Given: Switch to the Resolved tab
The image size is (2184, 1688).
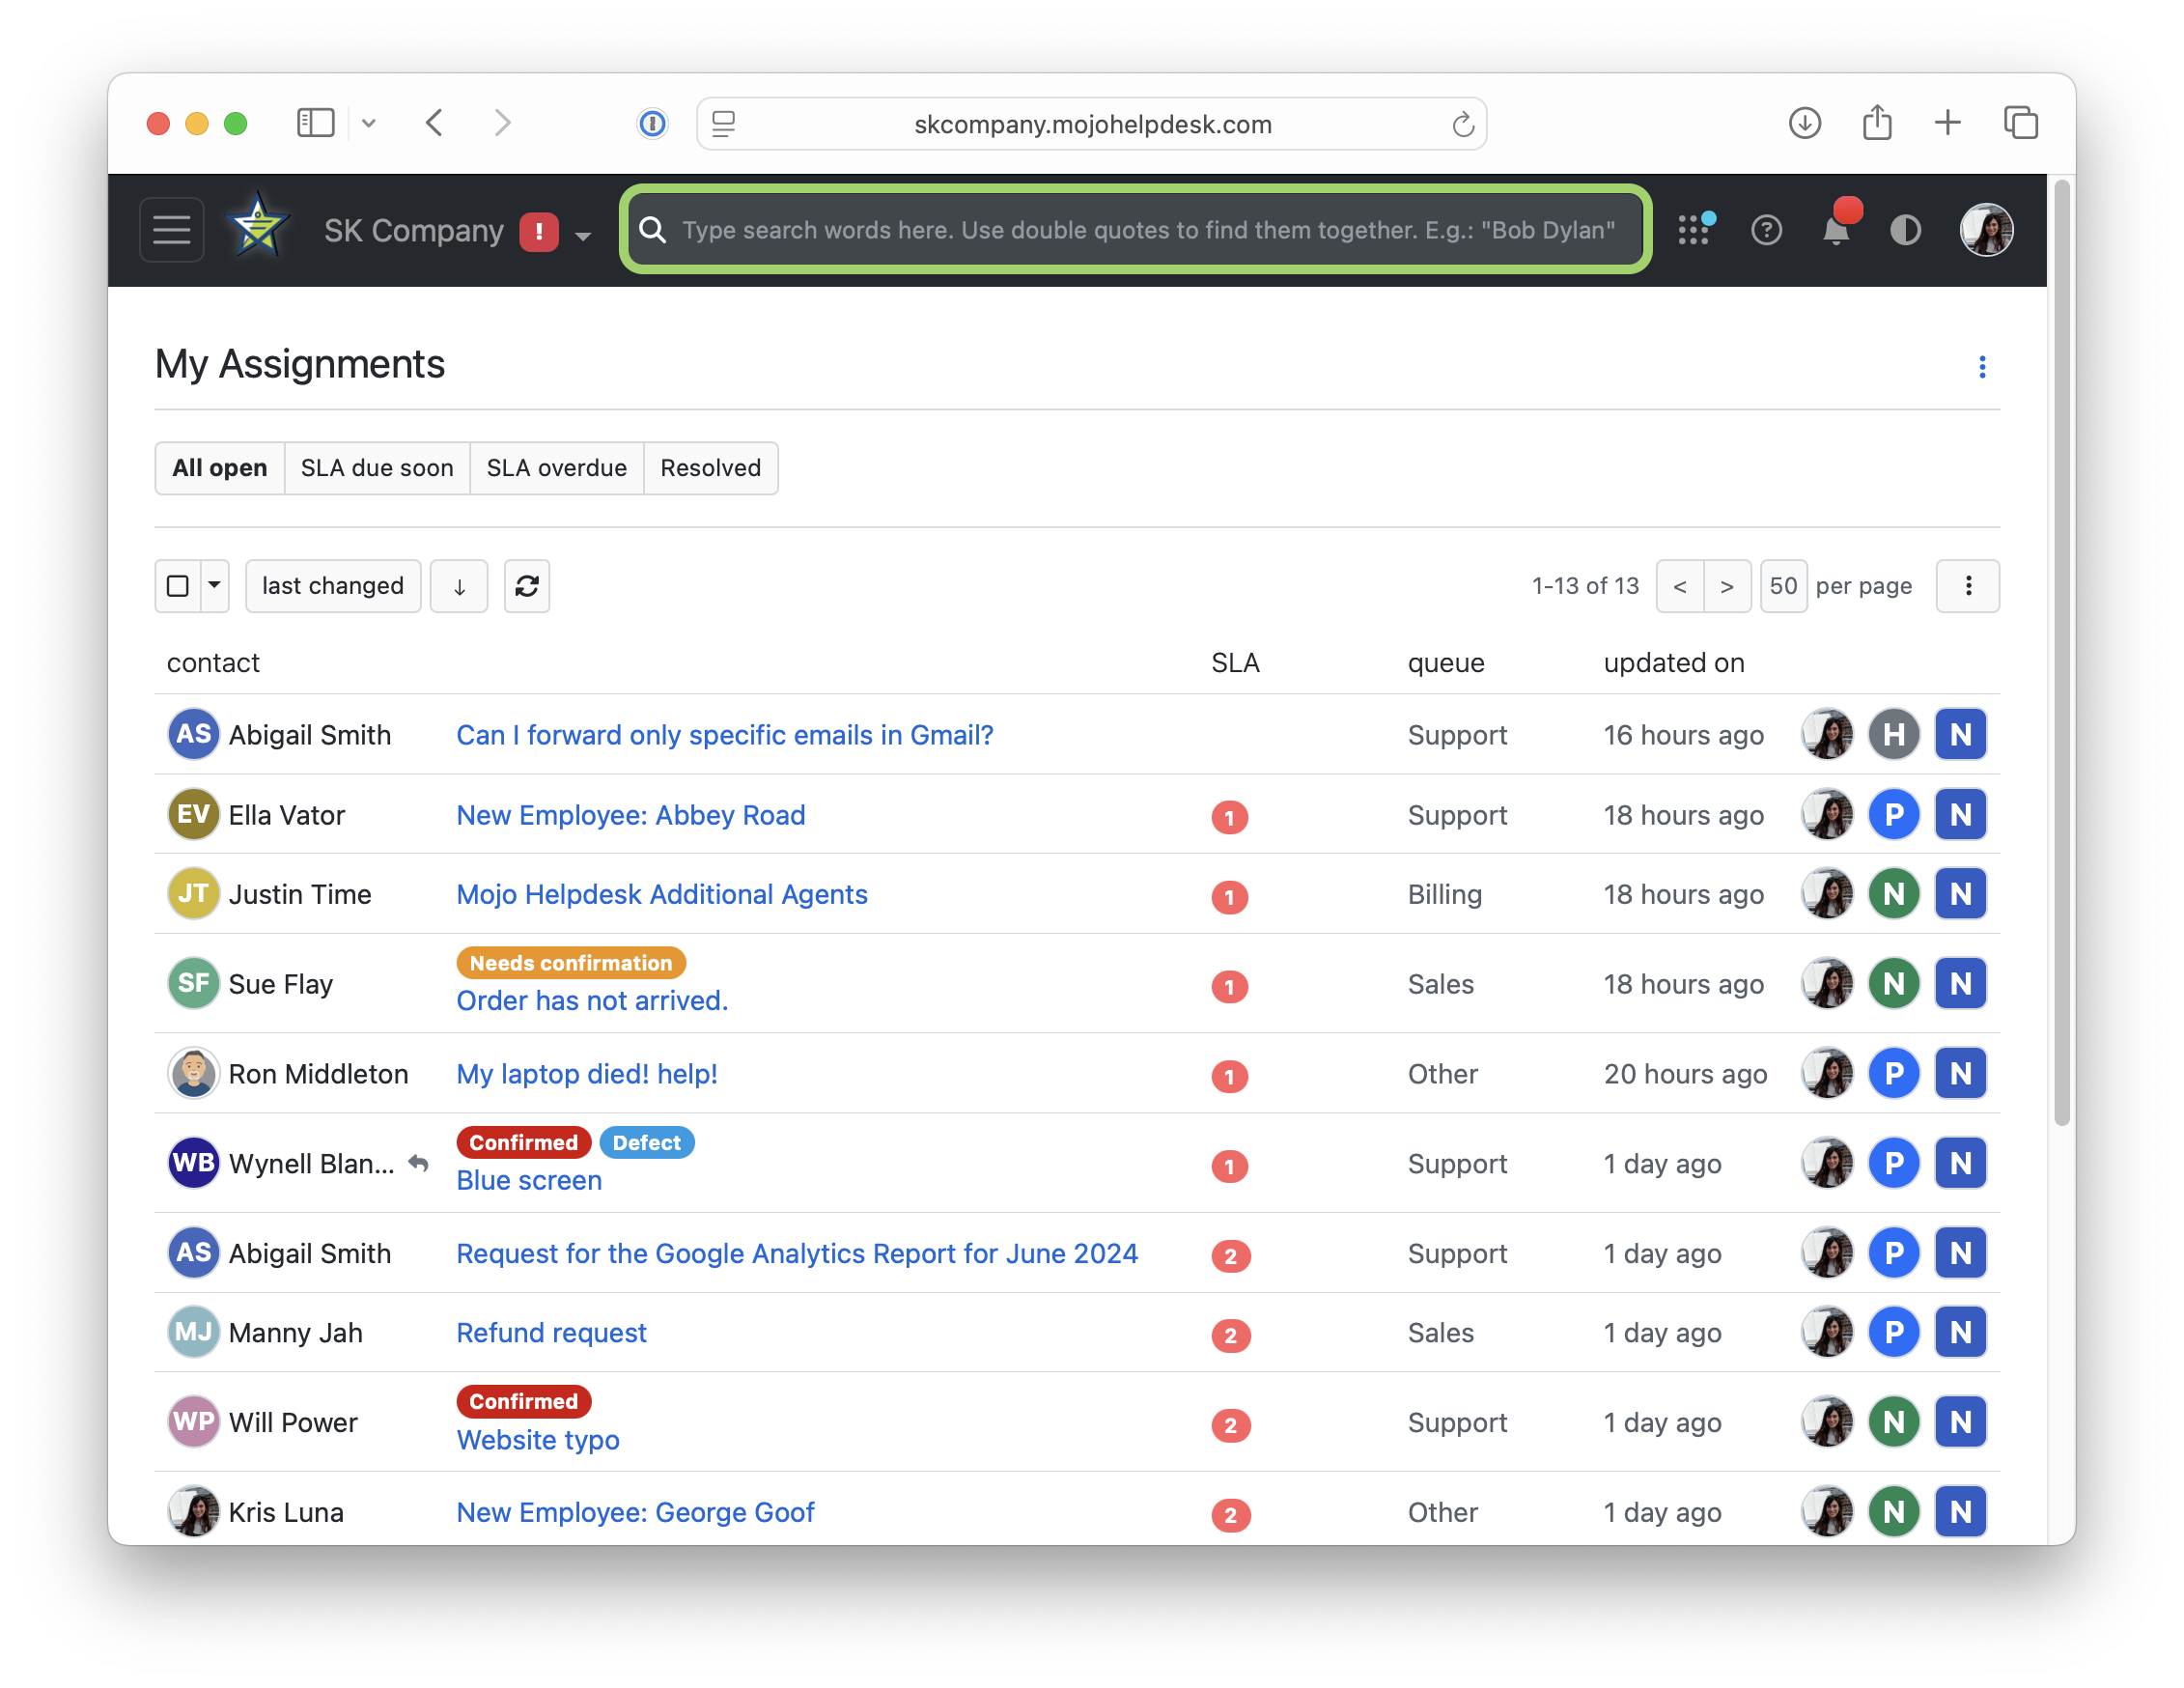Looking at the screenshot, I should 710,468.
